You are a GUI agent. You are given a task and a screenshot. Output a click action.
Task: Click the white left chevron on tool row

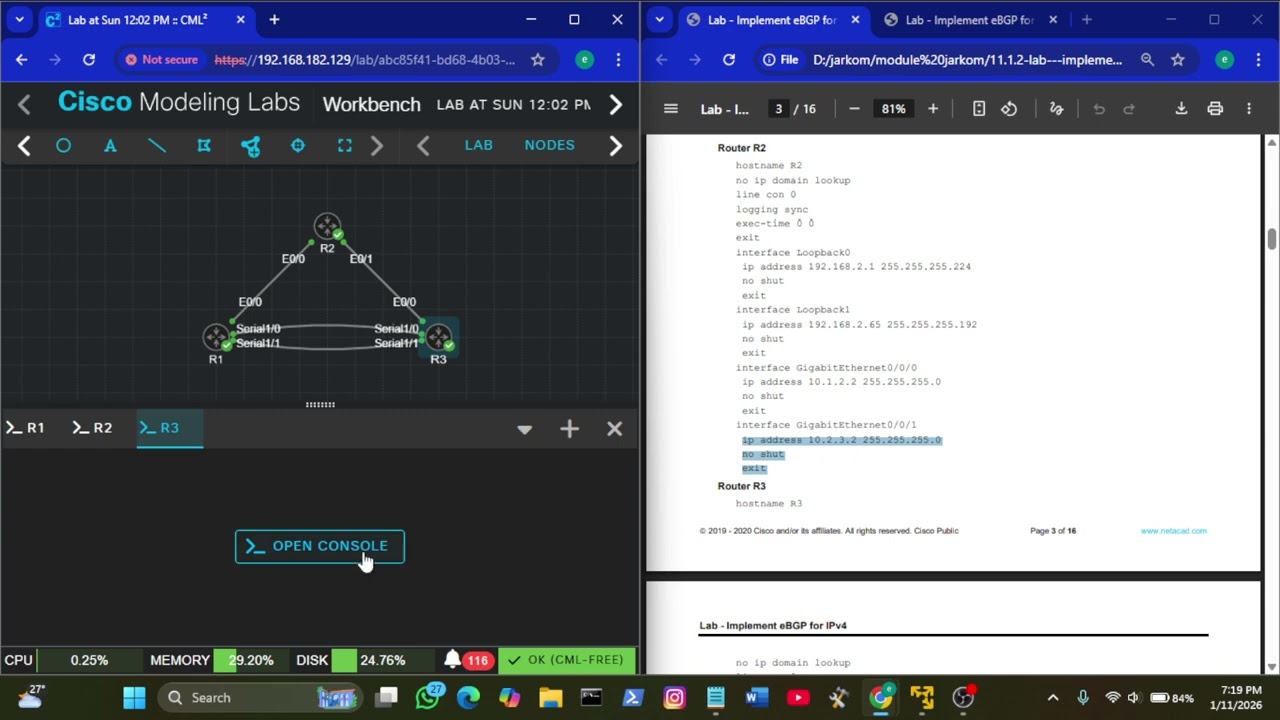point(24,146)
